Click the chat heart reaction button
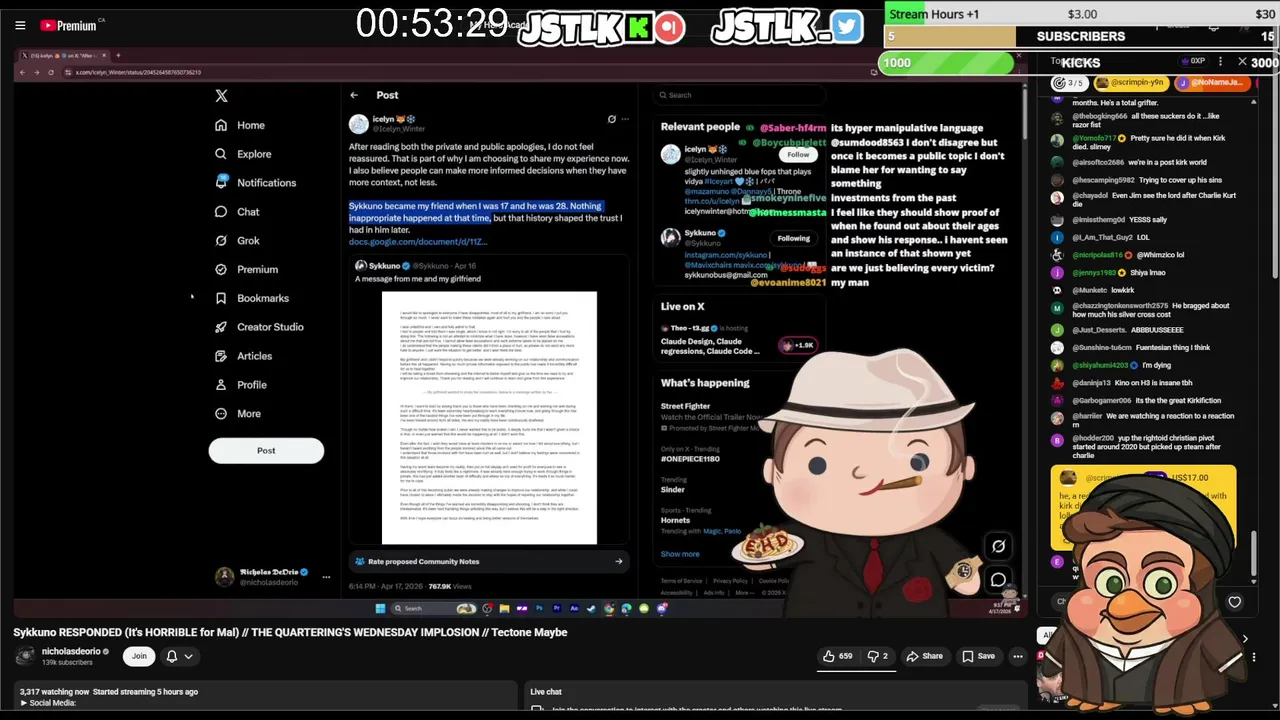The height and width of the screenshot is (720, 1280). tap(1235, 602)
